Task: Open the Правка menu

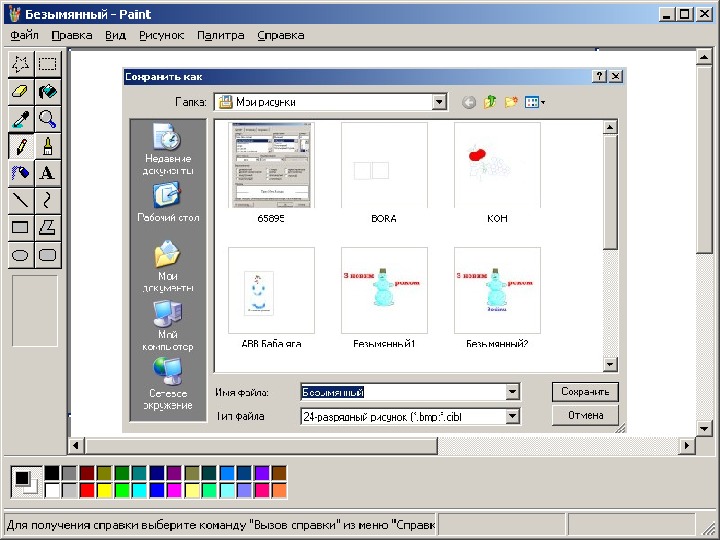Action: (72, 35)
